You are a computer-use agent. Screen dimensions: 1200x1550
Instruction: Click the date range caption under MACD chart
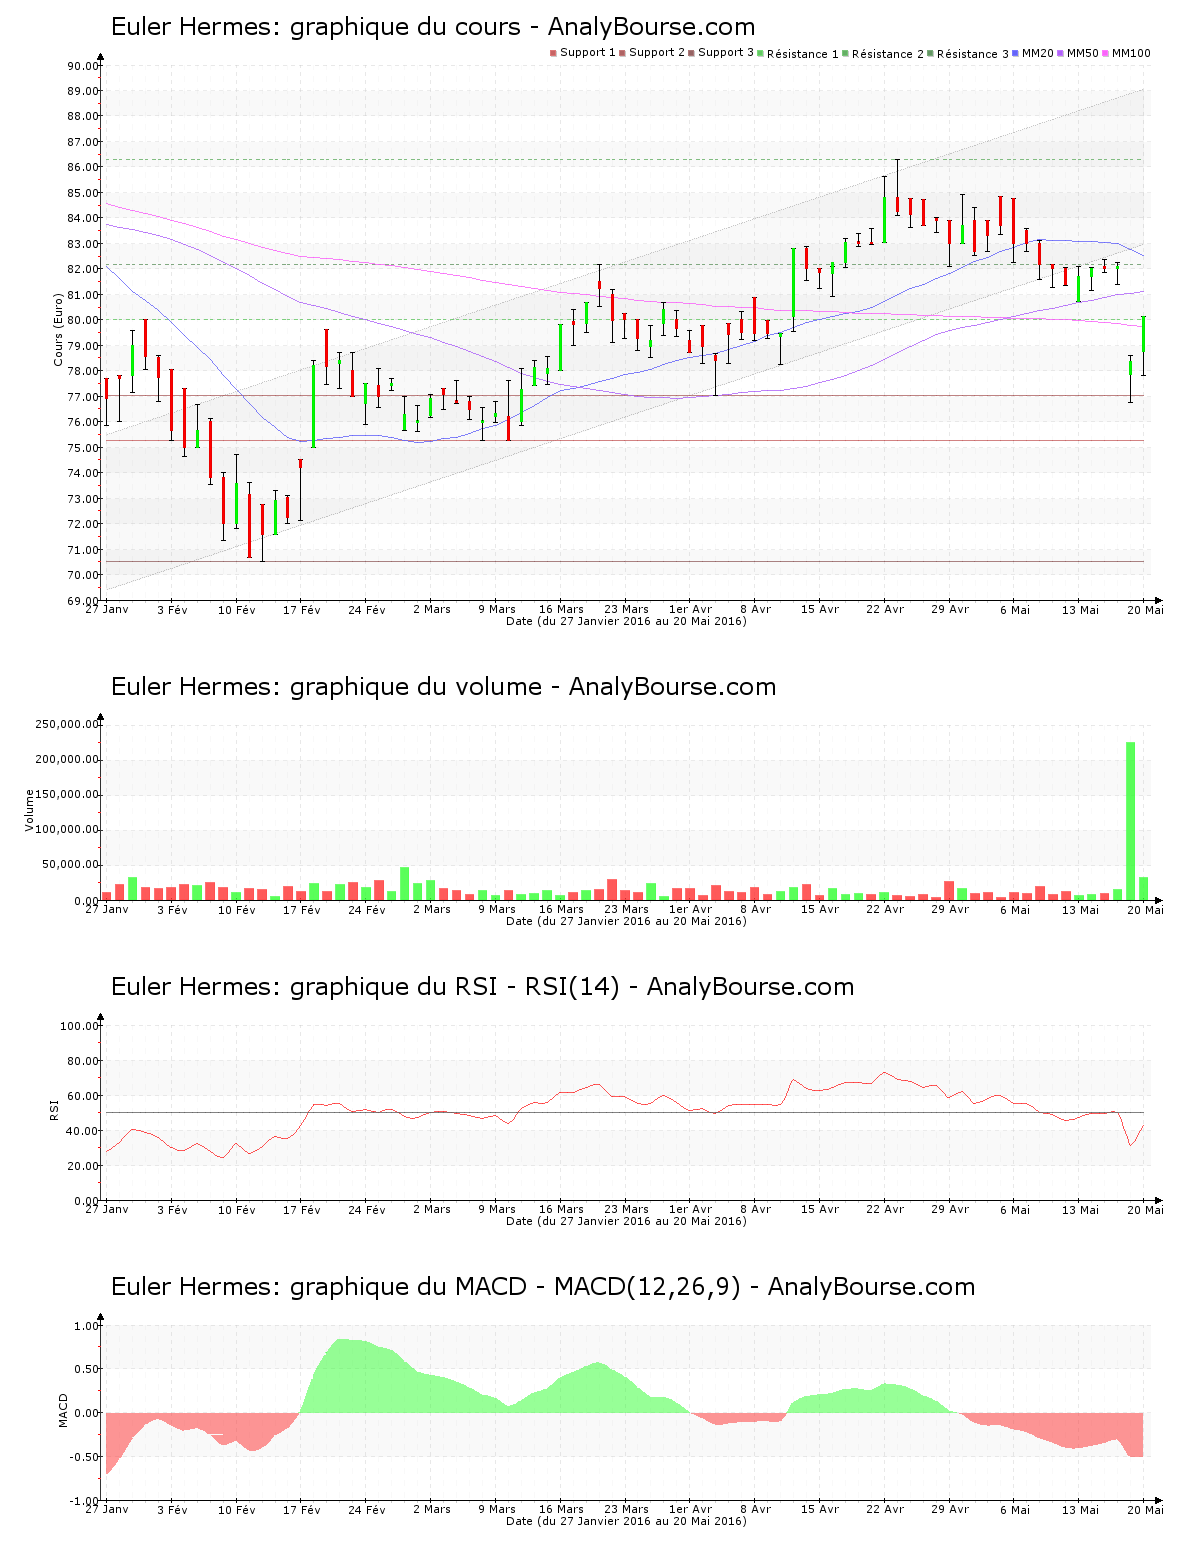tap(626, 1521)
